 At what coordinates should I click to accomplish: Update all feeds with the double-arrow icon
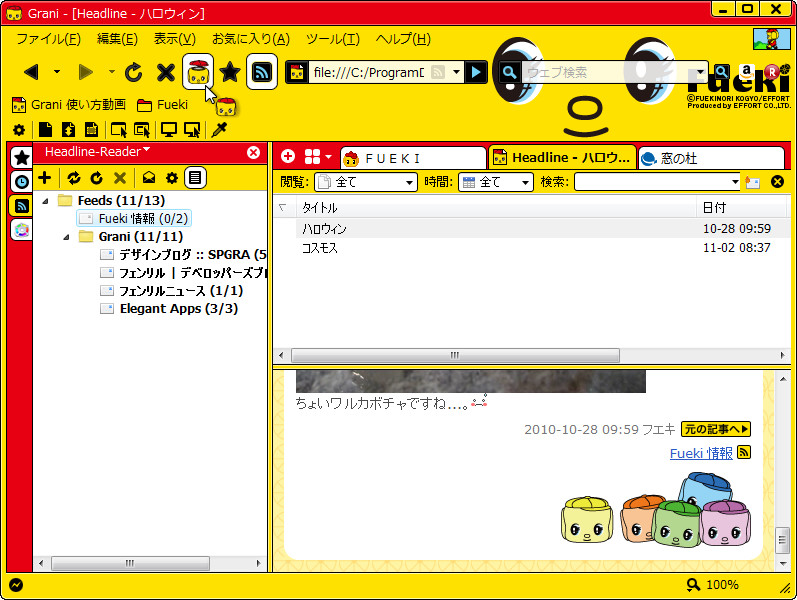[74, 177]
